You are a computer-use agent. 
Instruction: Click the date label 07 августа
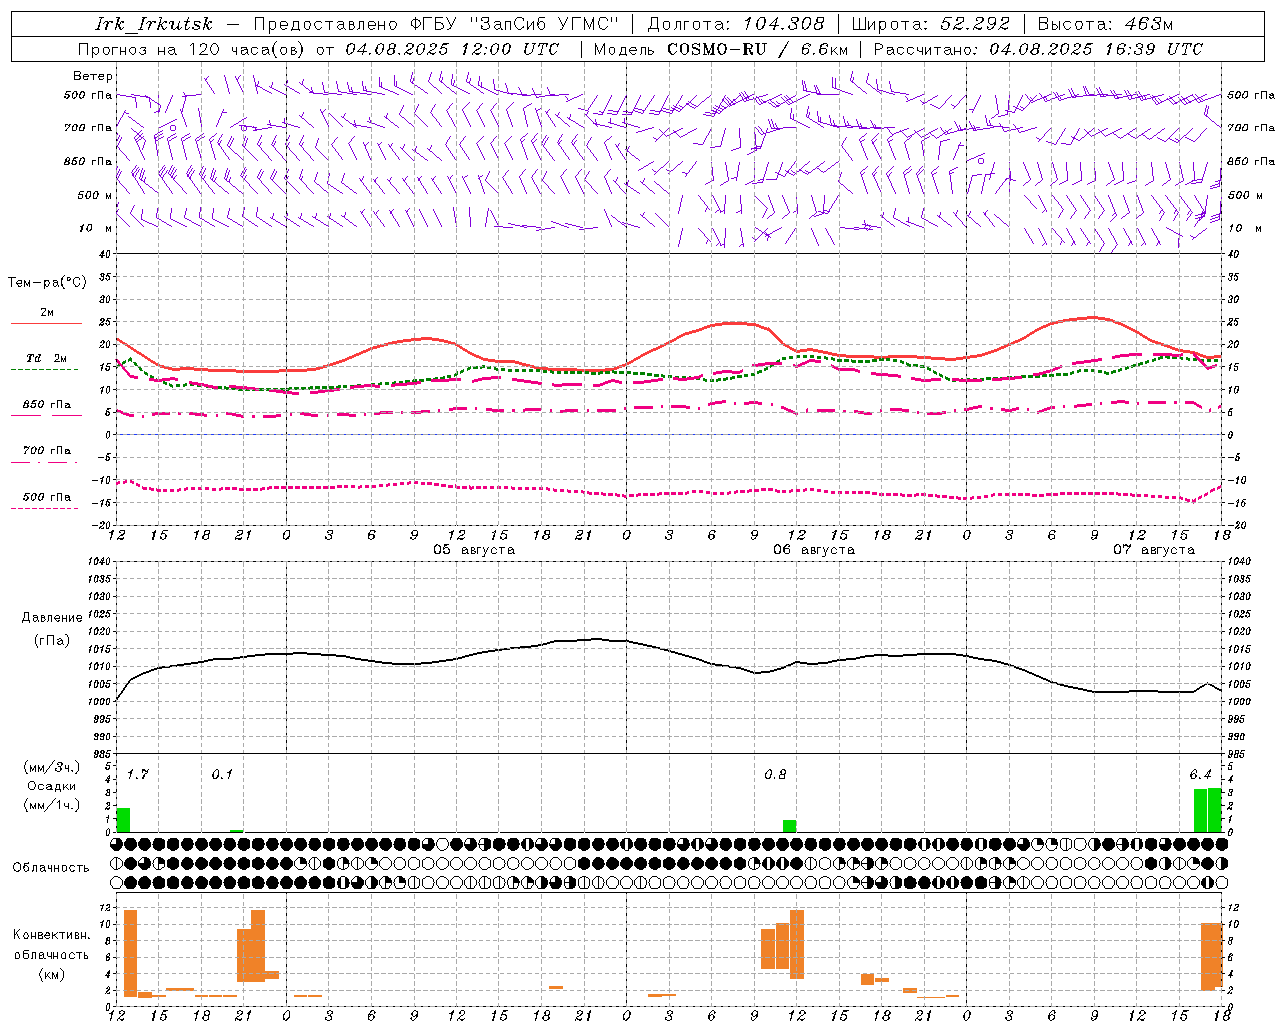[x=1154, y=550]
